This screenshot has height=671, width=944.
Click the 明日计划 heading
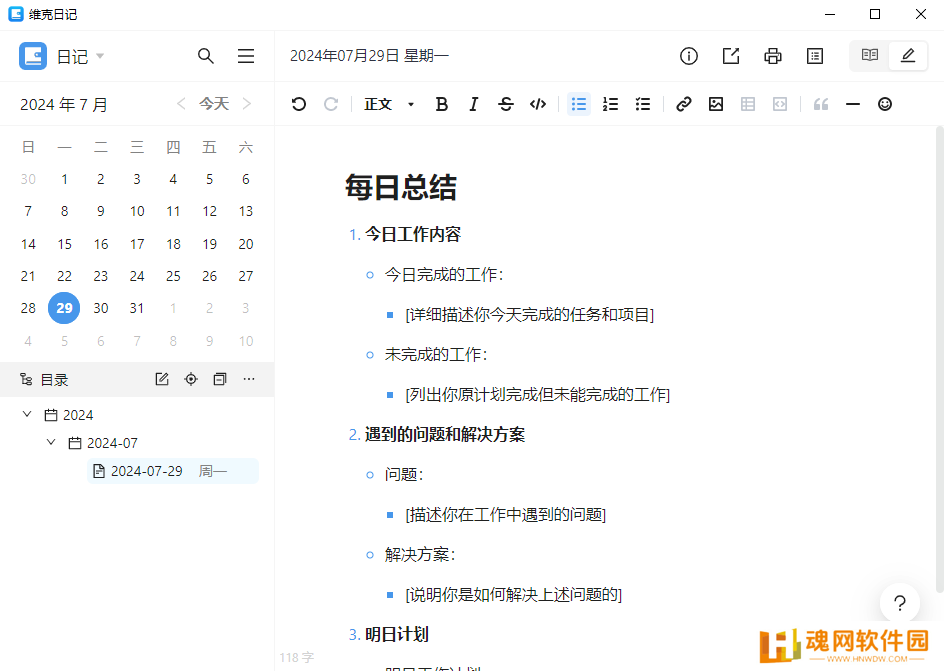coord(397,634)
